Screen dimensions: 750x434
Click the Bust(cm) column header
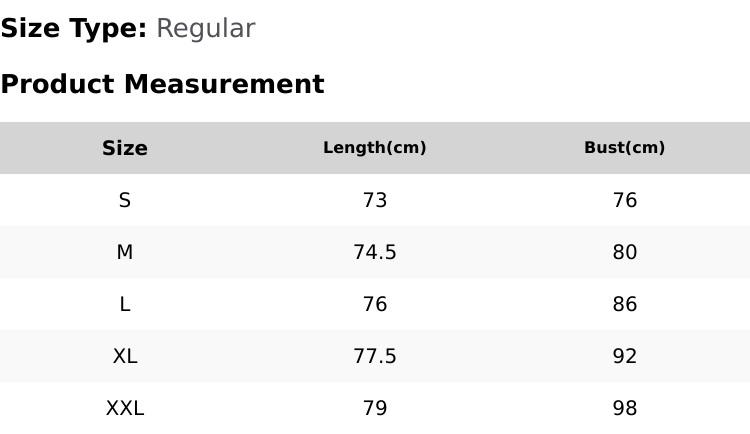(x=625, y=148)
